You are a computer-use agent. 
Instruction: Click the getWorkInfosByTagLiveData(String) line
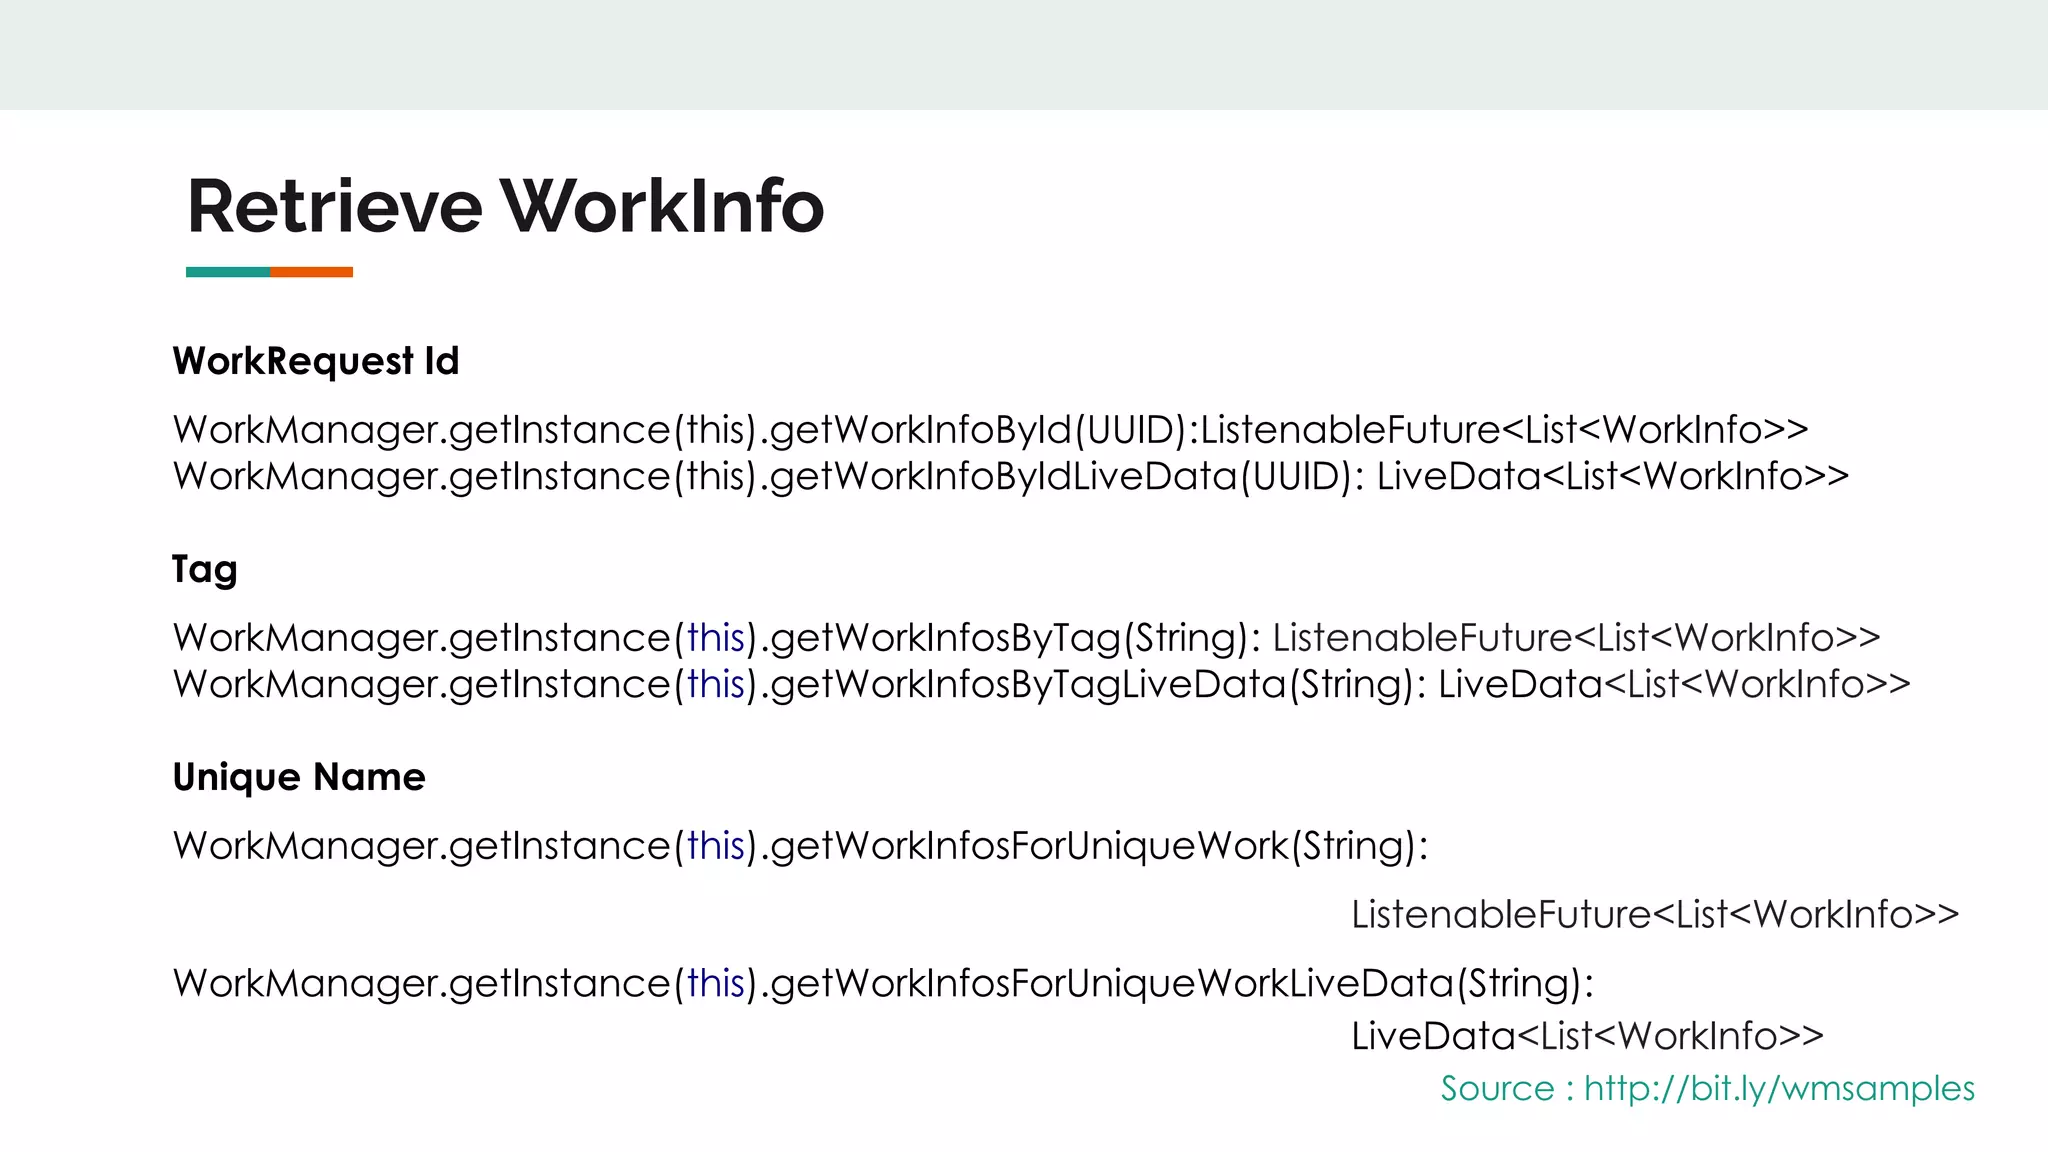(1042, 685)
